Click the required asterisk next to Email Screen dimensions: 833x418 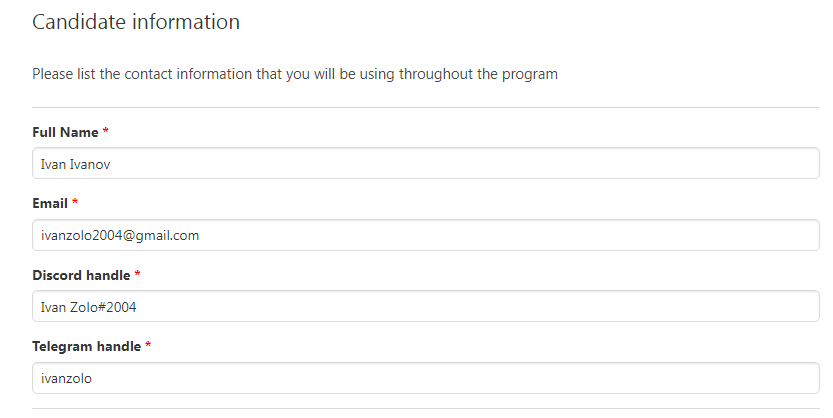(x=75, y=203)
